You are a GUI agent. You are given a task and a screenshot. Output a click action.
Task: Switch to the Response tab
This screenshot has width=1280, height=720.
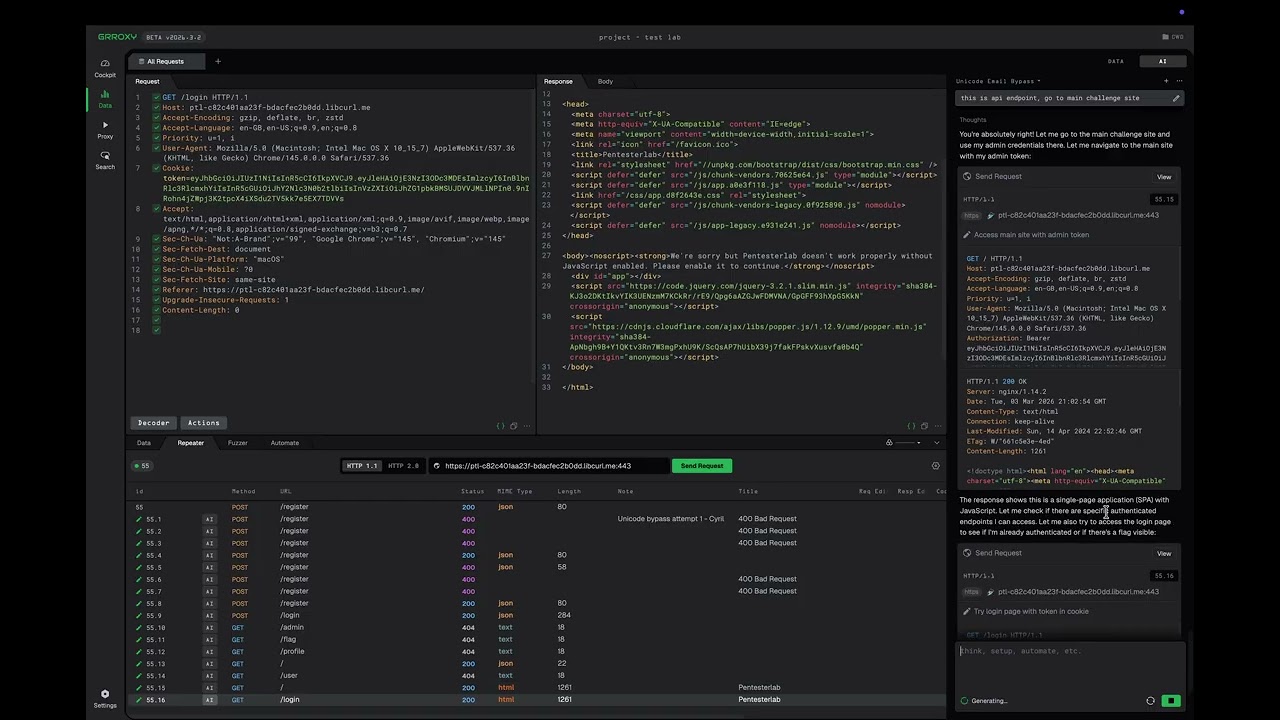tap(558, 81)
